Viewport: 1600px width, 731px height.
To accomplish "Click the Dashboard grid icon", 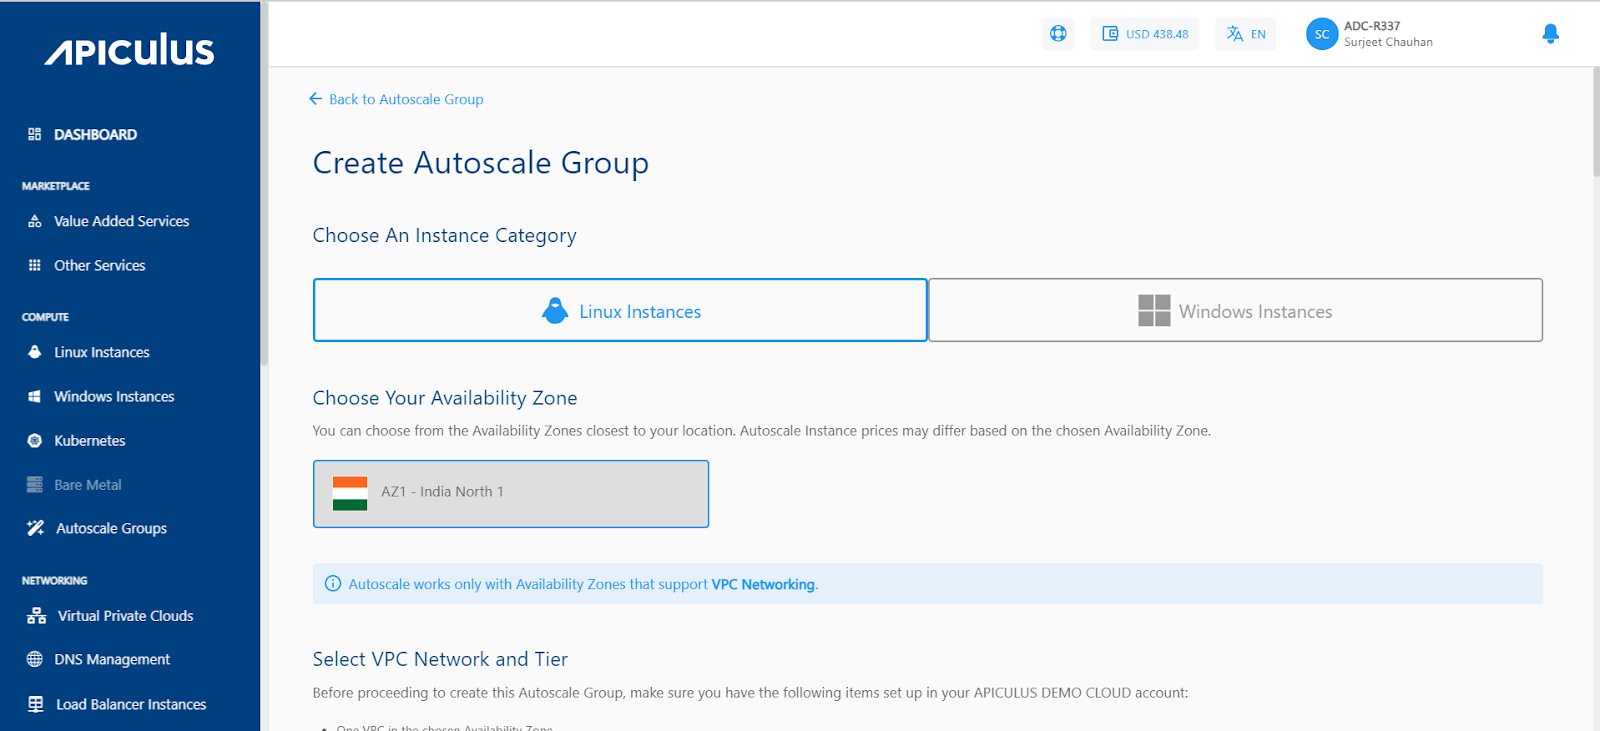I will pyautogui.click(x=35, y=134).
